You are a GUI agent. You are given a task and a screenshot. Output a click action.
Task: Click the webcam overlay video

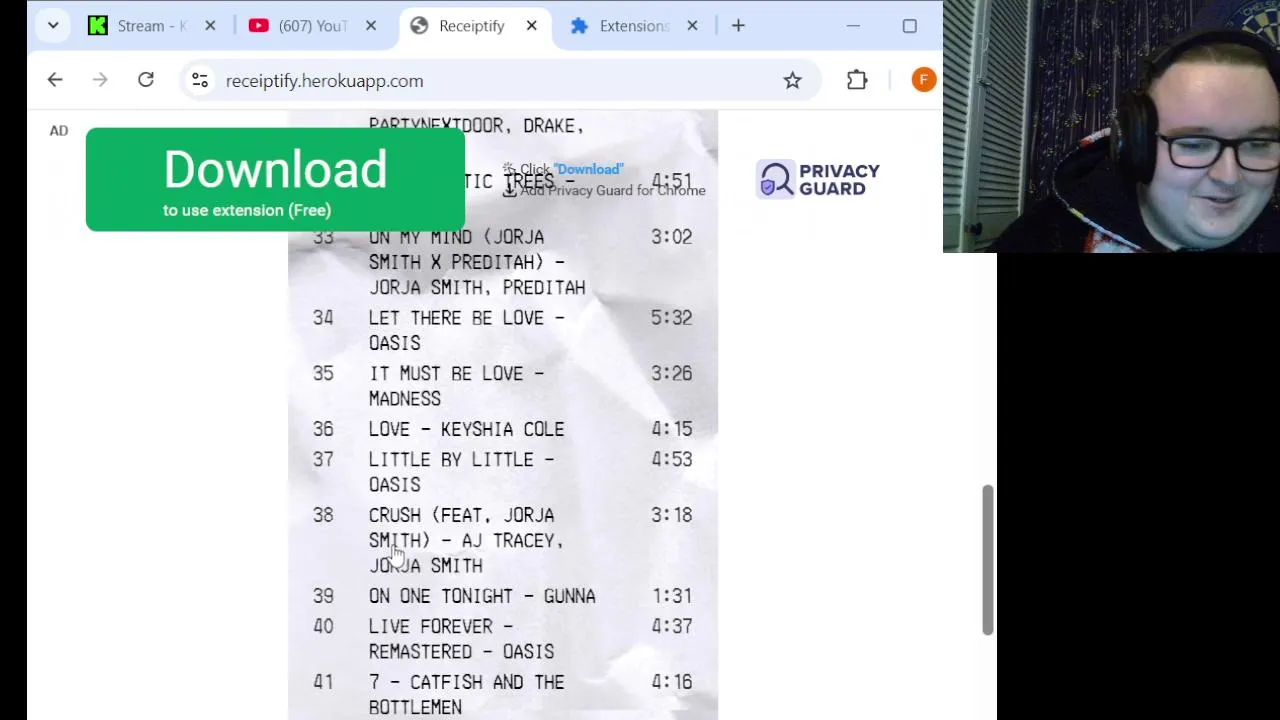pos(1111,126)
